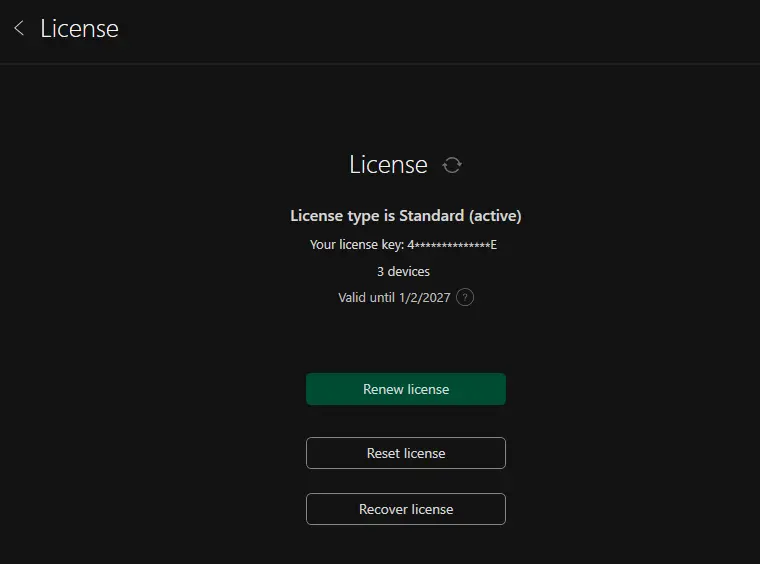Click the Recover license button
This screenshot has width=760, height=564.
click(x=406, y=509)
